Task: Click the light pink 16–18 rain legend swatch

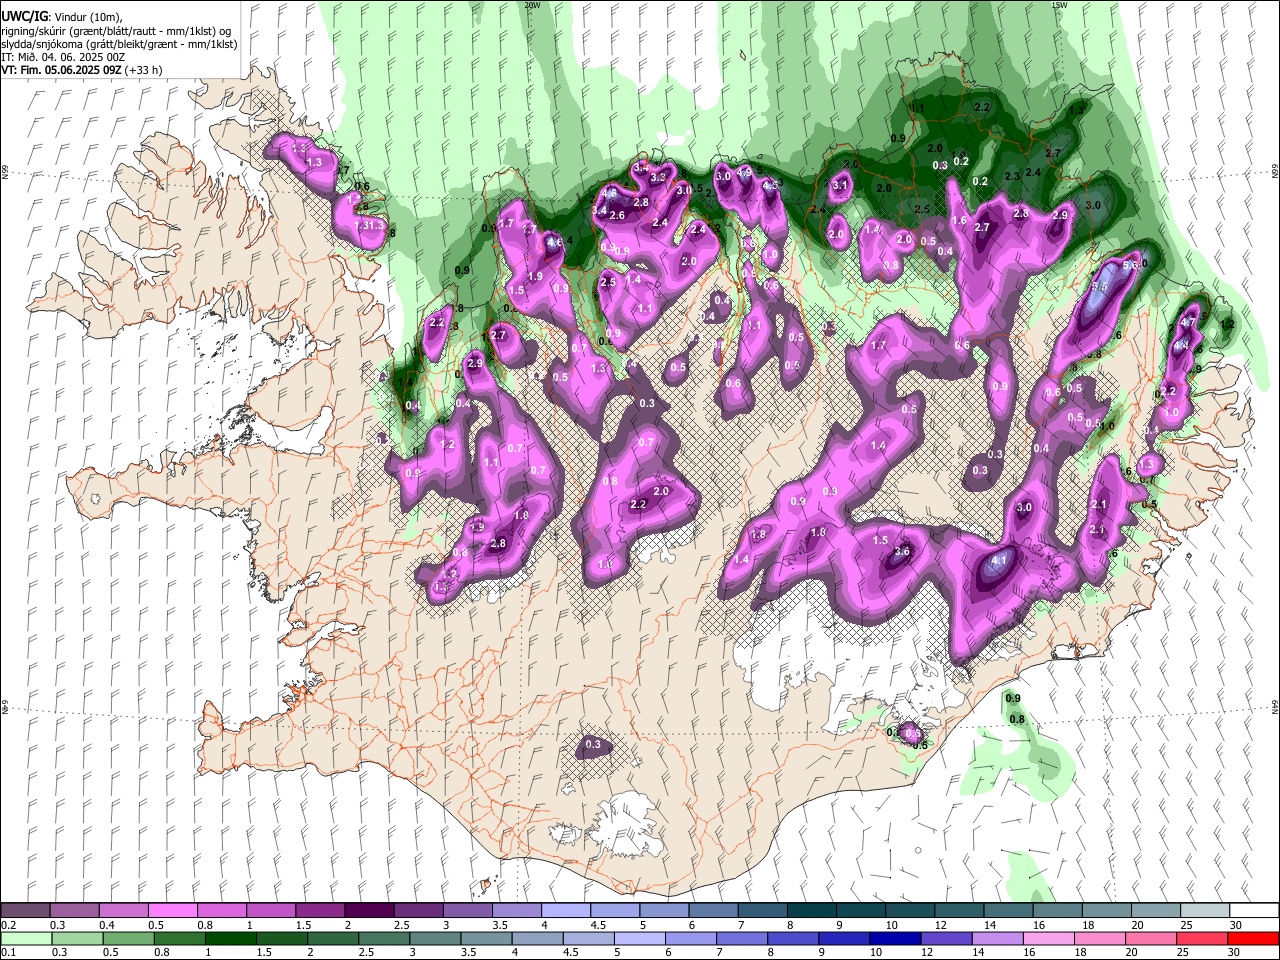Action: (1050, 939)
